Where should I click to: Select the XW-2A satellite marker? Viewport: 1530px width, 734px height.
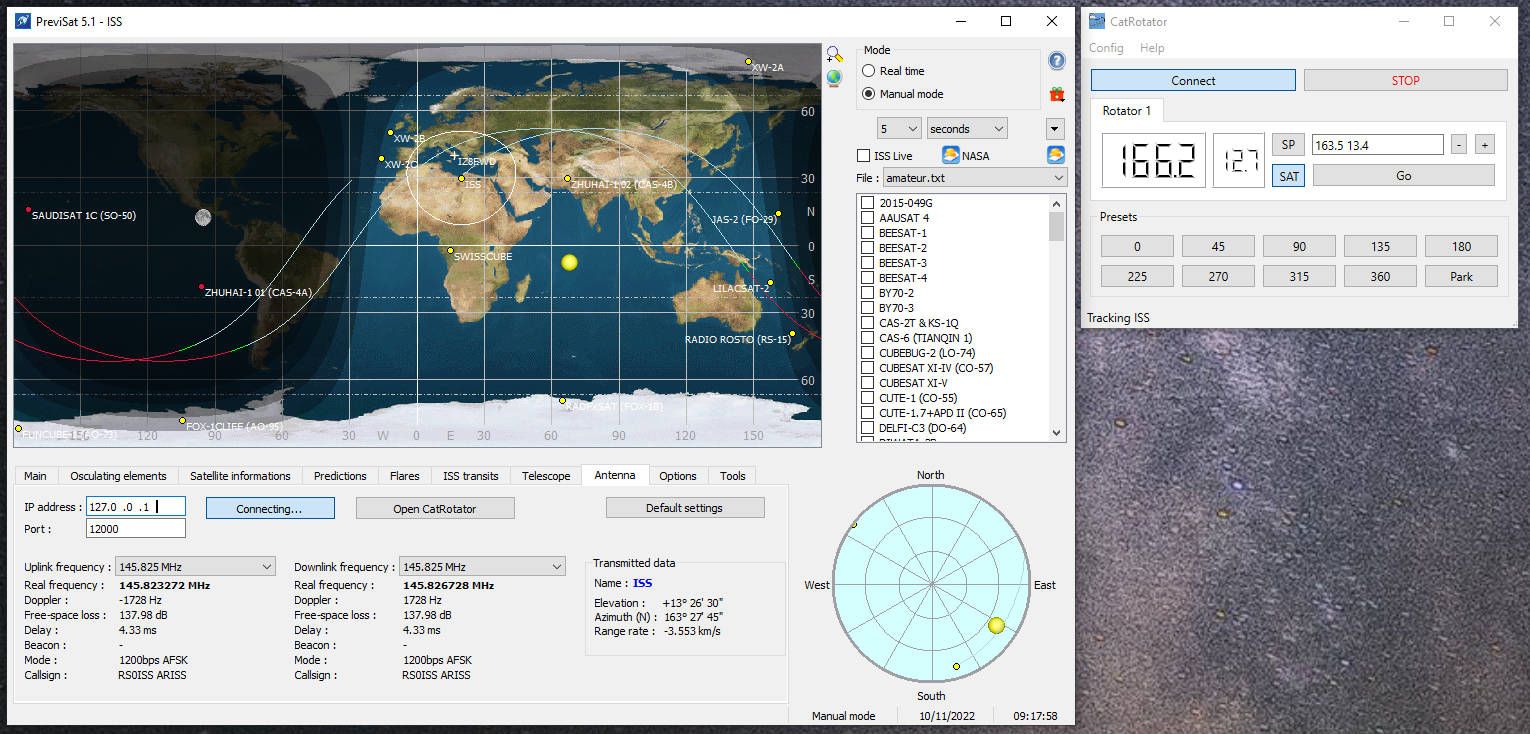click(x=748, y=62)
